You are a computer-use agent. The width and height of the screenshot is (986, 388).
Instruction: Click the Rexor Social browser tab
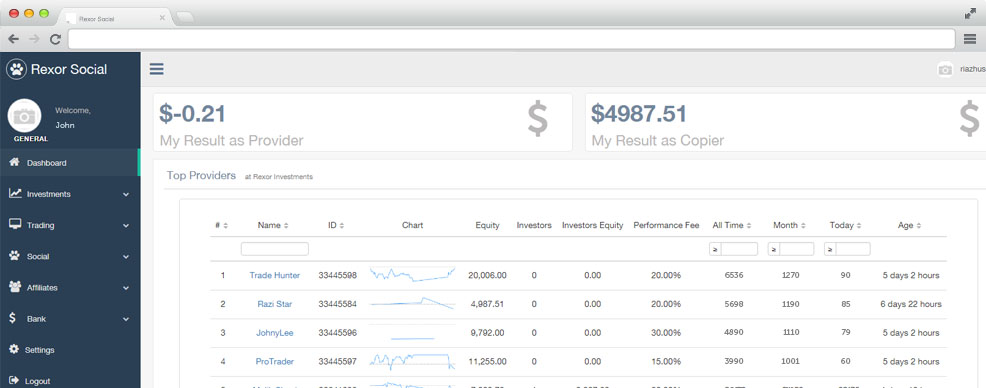(116, 18)
